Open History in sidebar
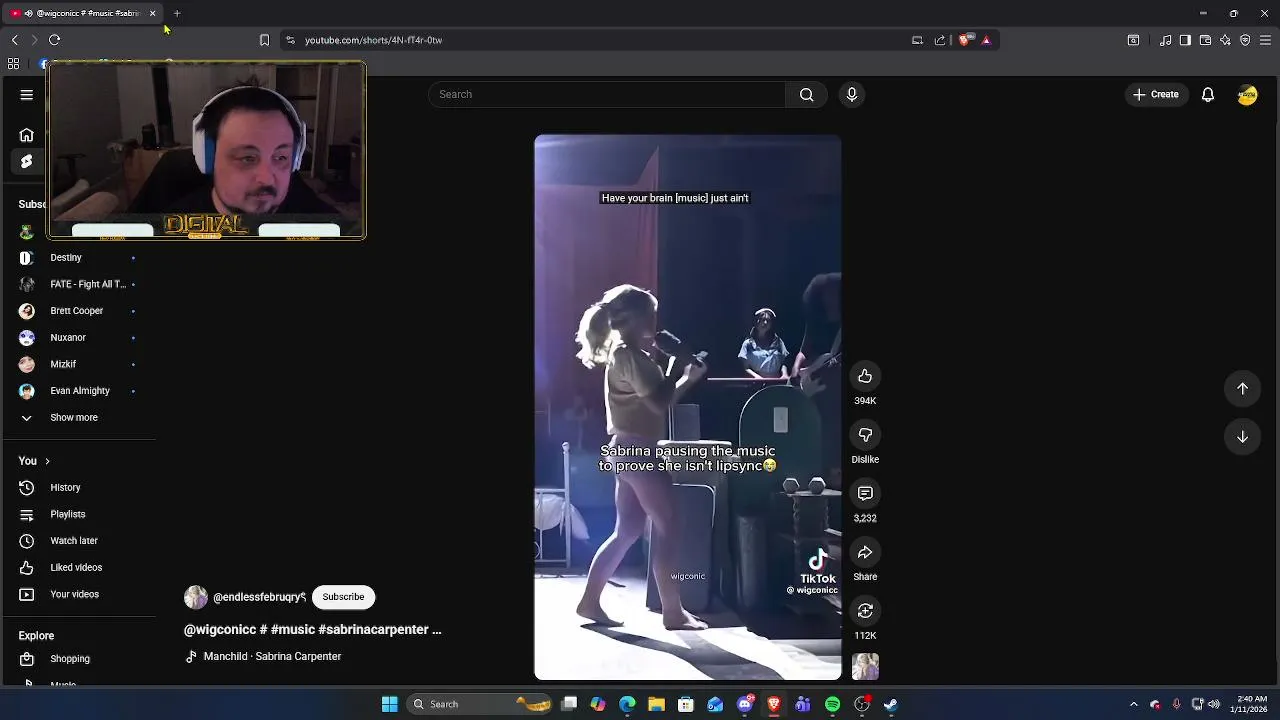The height and width of the screenshot is (720, 1280). click(x=65, y=487)
